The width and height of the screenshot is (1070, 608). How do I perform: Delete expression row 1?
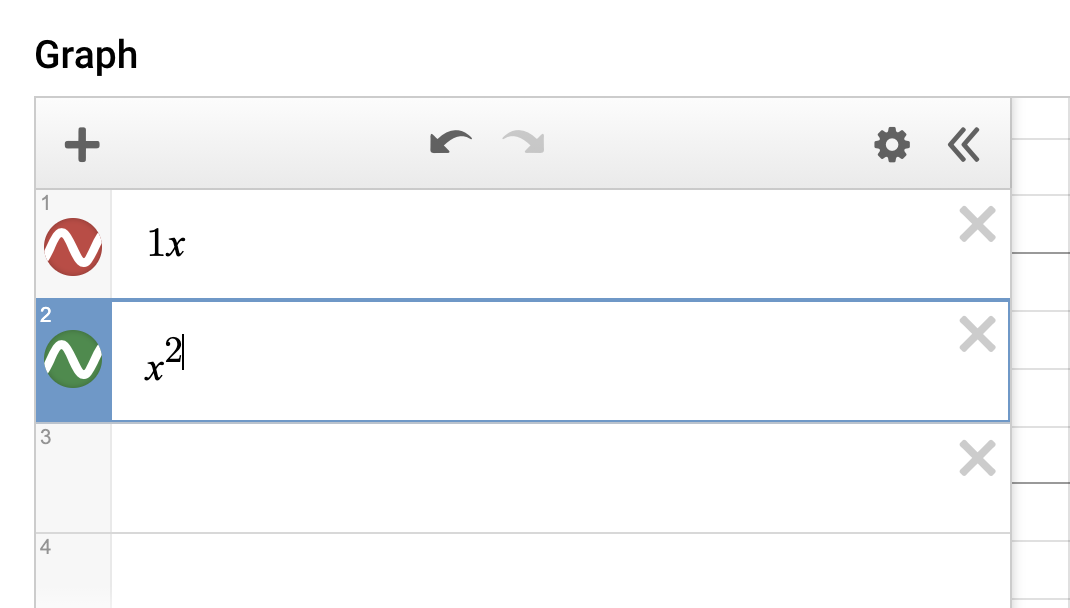(977, 225)
